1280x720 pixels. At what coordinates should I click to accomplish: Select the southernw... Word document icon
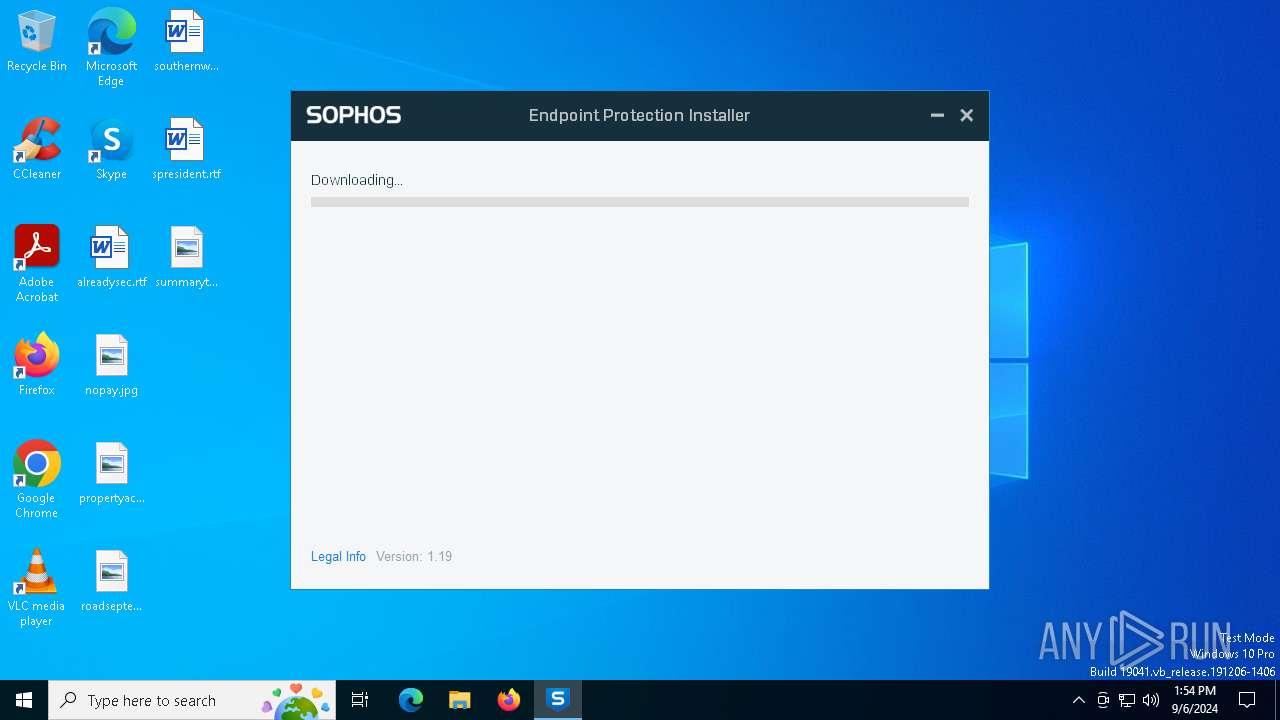(x=186, y=41)
